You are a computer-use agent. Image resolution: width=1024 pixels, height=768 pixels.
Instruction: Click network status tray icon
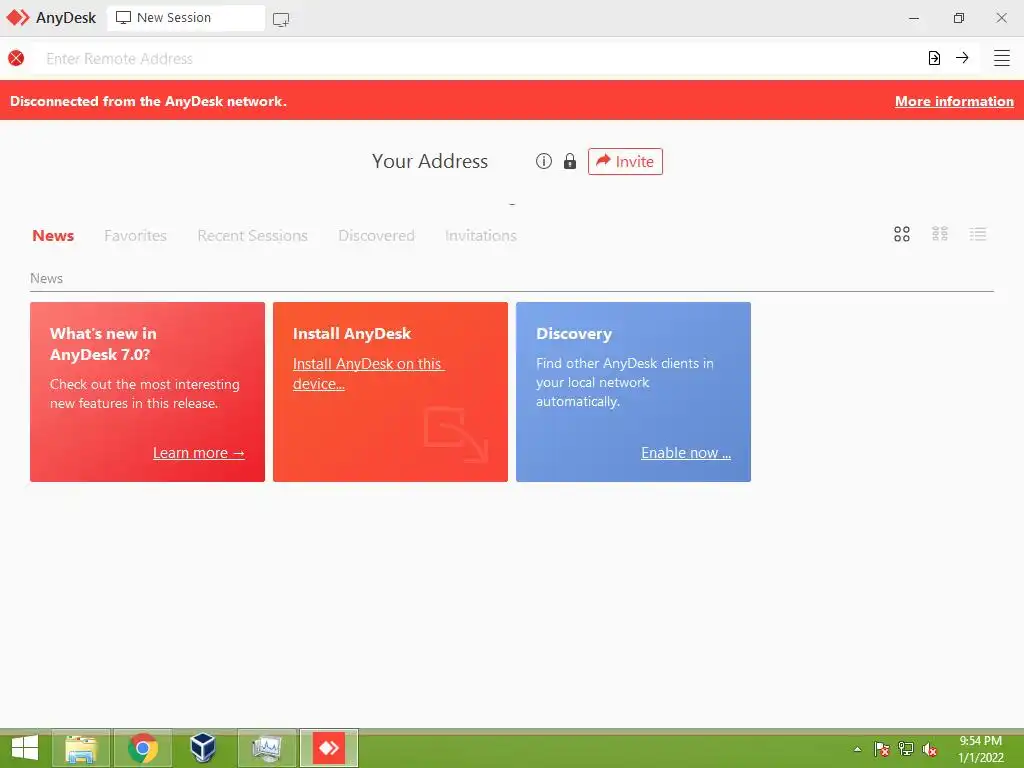(x=906, y=749)
